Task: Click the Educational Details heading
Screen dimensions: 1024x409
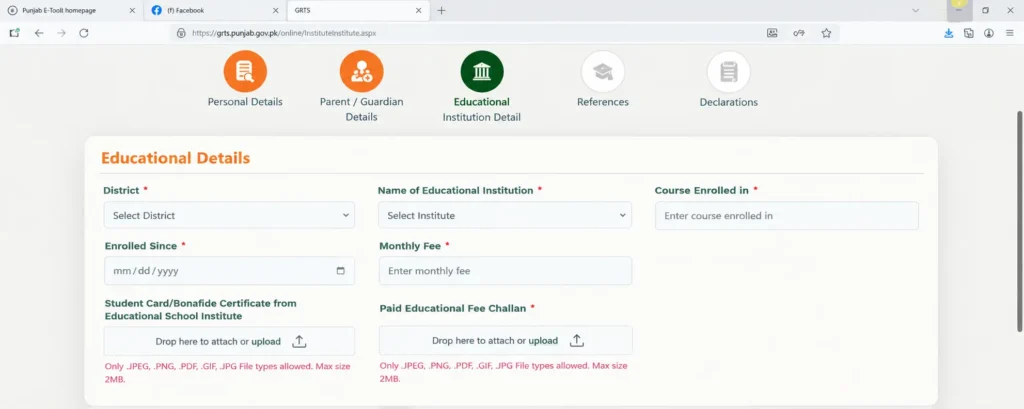Action: pyautogui.click(x=176, y=157)
